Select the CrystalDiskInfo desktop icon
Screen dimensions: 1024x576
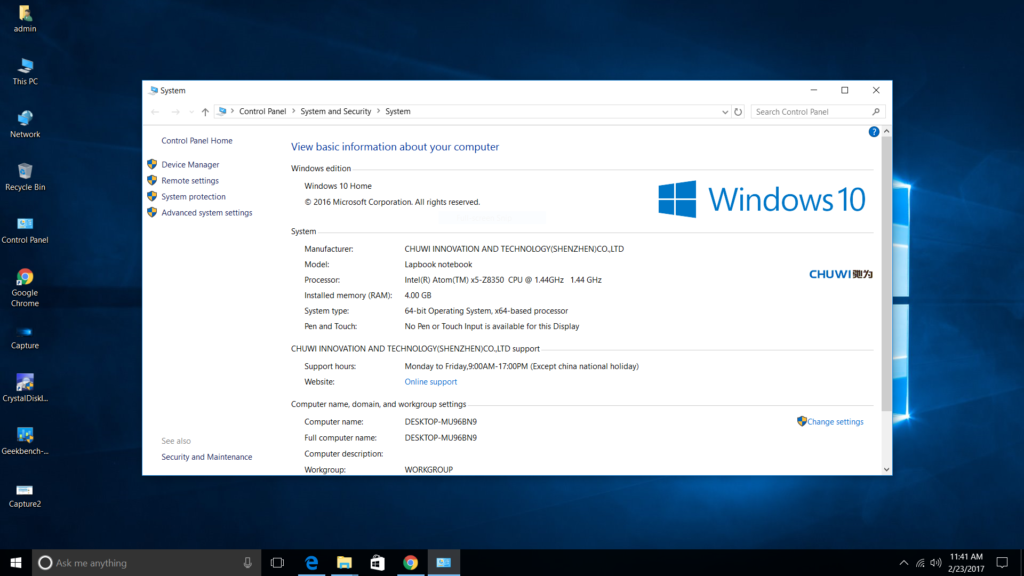[25, 388]
